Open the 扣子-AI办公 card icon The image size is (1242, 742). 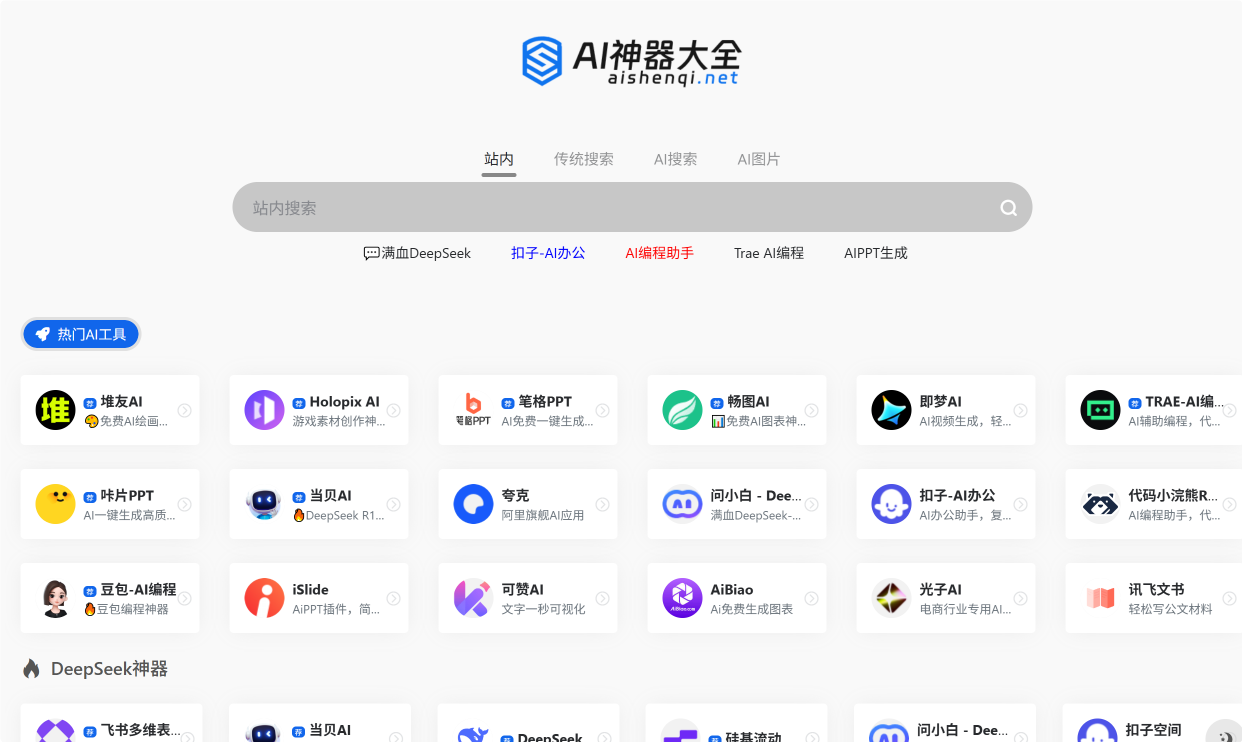click(892, 504)
